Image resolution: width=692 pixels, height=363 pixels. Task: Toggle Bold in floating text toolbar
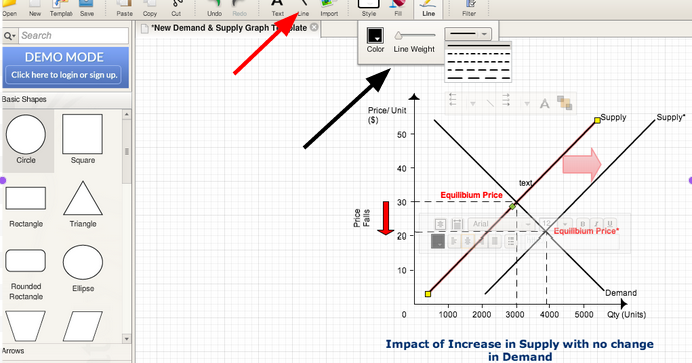(583, 224)
